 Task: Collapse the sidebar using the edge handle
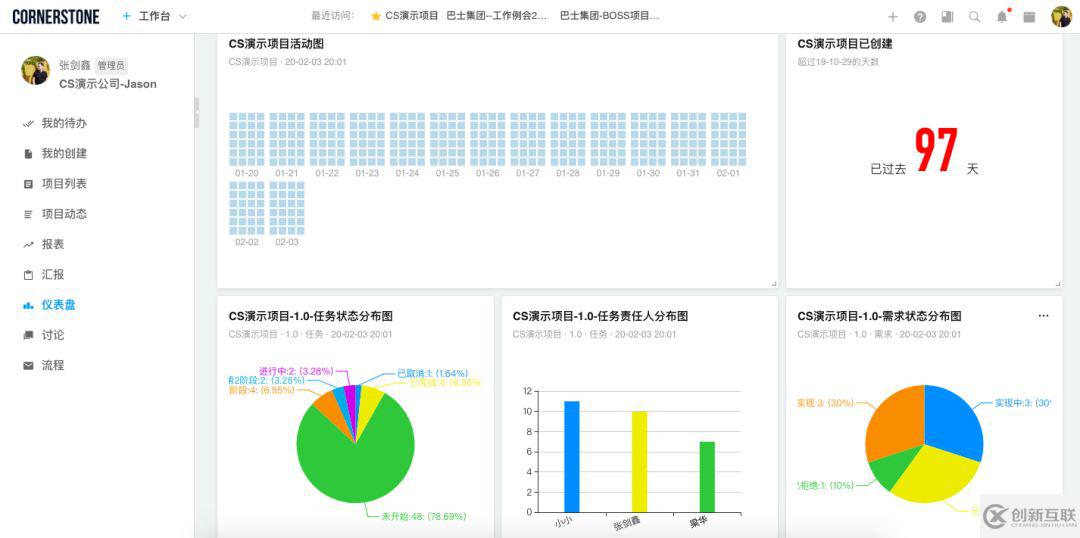point(197,112)
